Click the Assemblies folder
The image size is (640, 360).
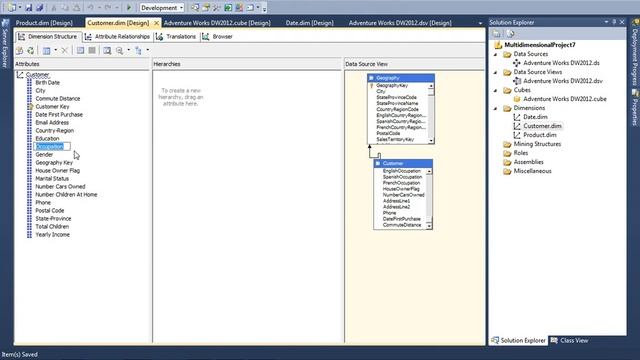528,162
